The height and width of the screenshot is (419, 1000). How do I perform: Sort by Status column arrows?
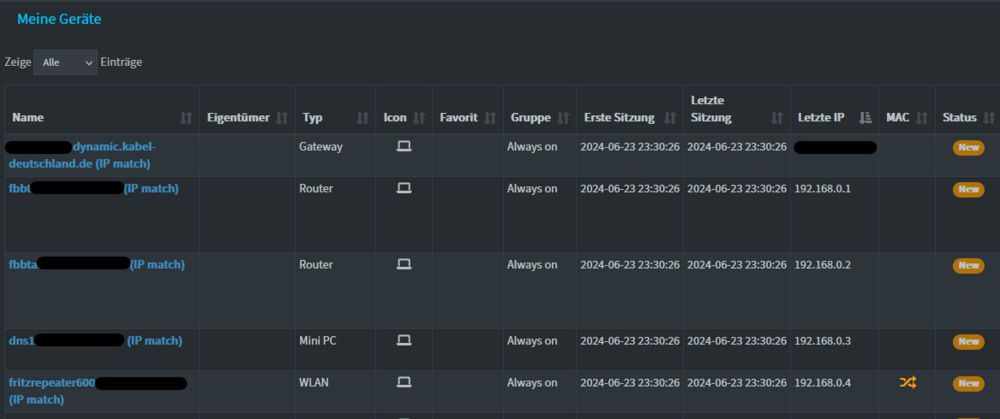989,118
